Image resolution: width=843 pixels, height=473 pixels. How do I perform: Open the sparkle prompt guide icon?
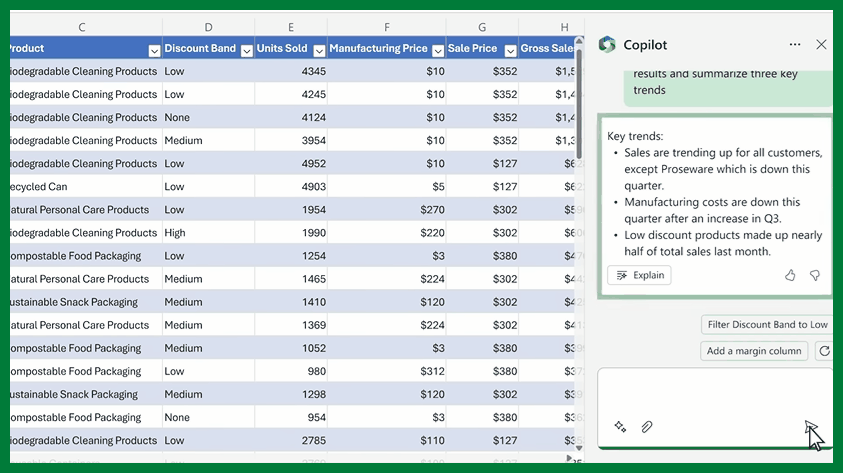[x=620, y=427]
